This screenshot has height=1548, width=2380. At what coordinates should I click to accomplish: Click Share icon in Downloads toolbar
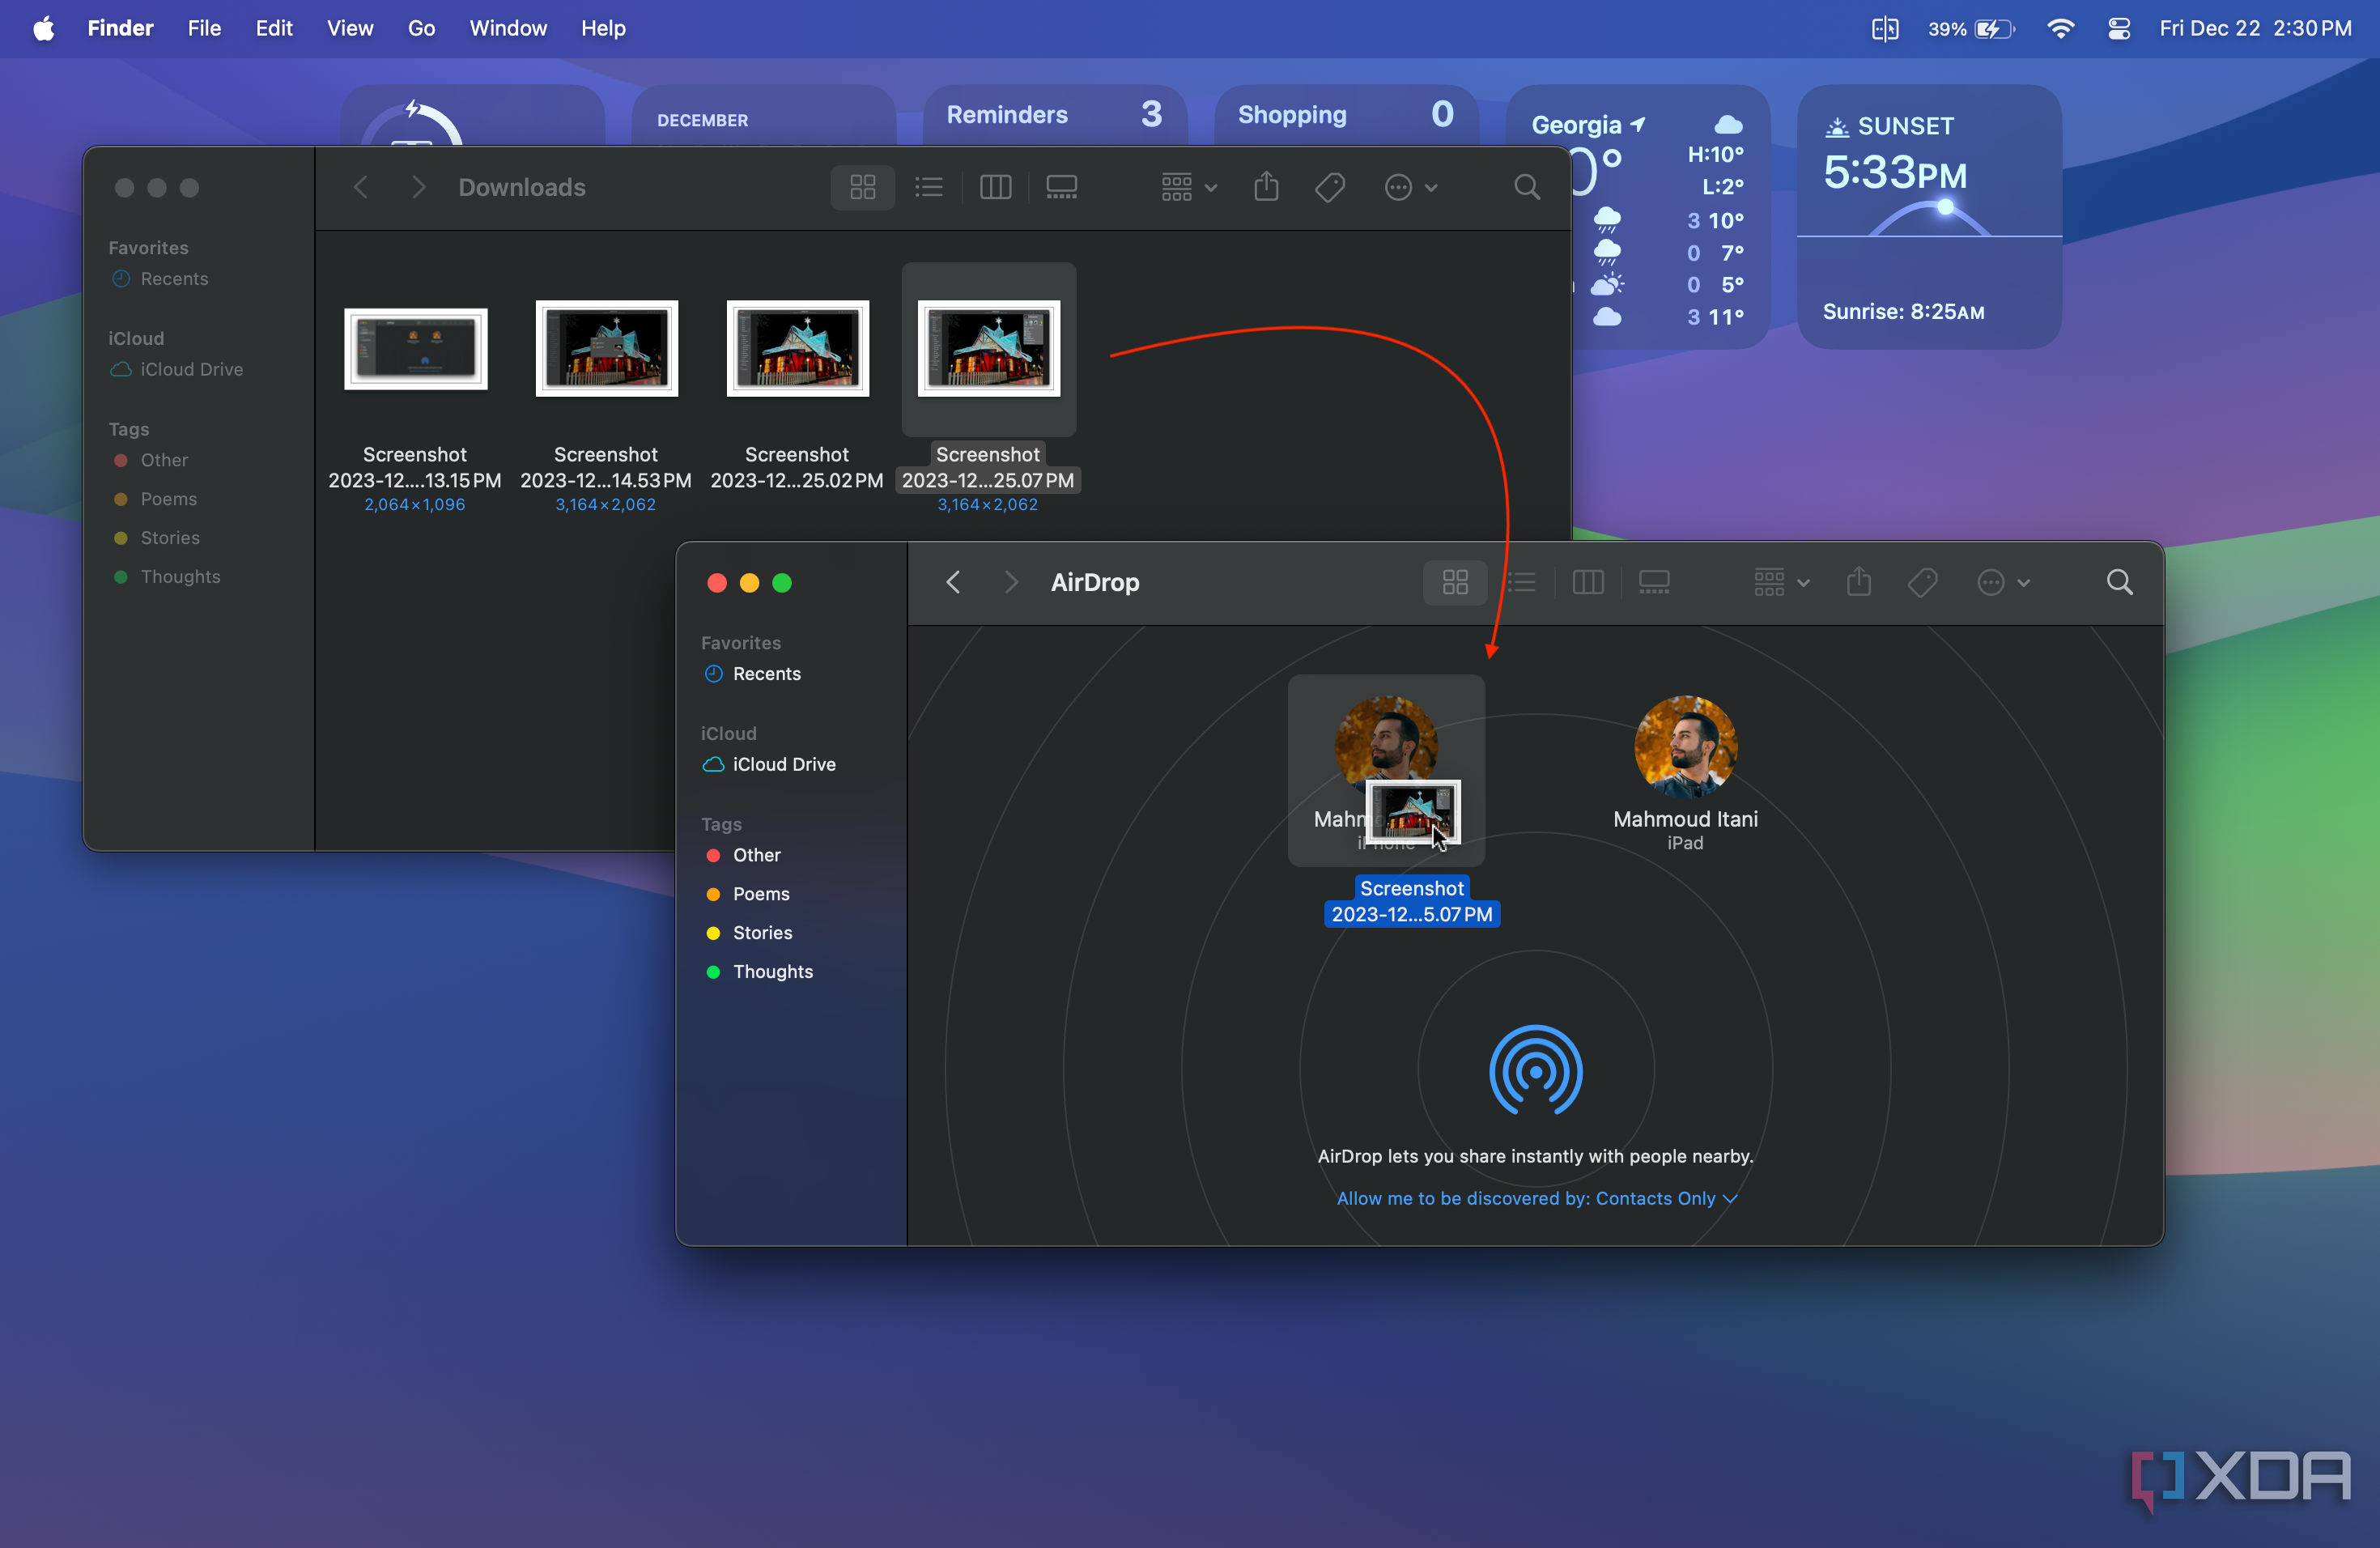click(x=1266, y=187)
